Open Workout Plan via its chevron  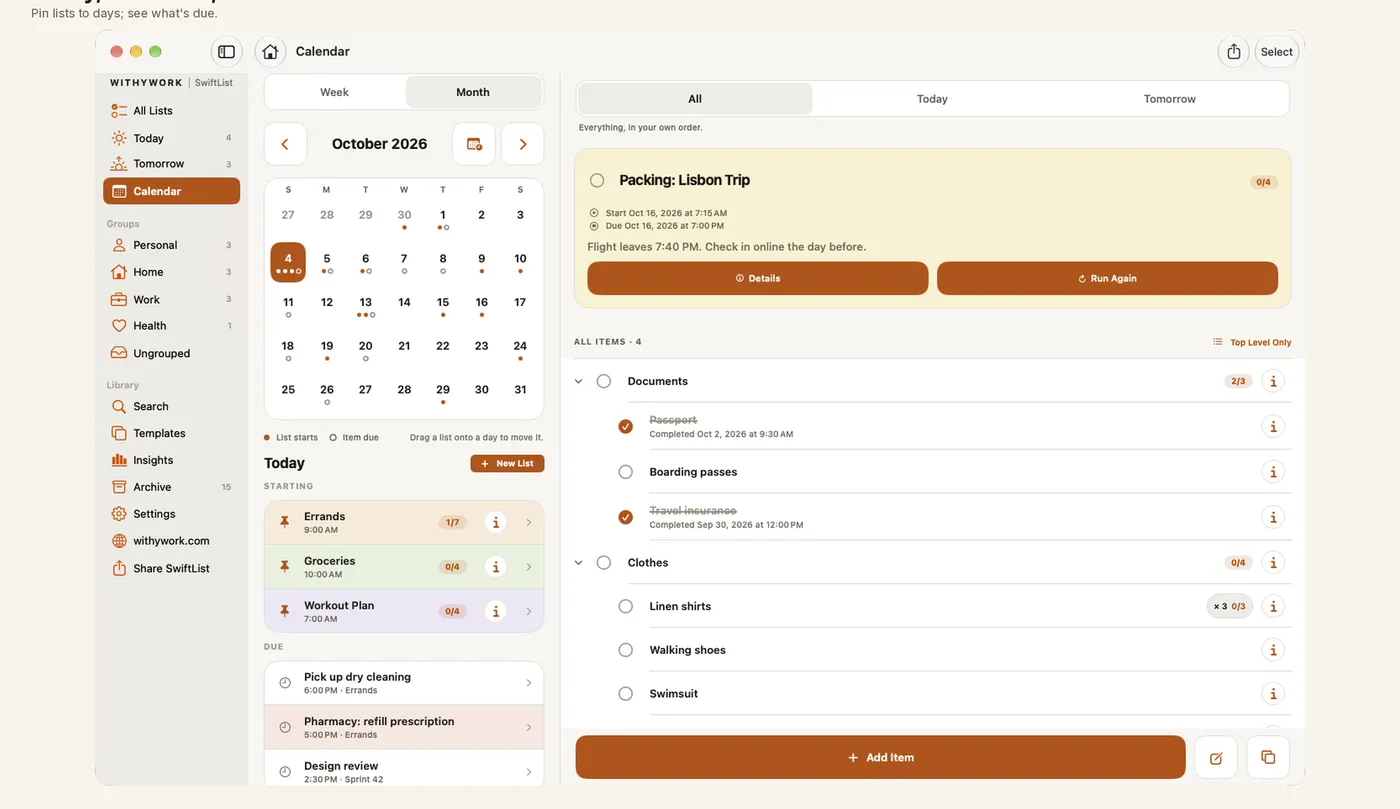click(529, 611)
